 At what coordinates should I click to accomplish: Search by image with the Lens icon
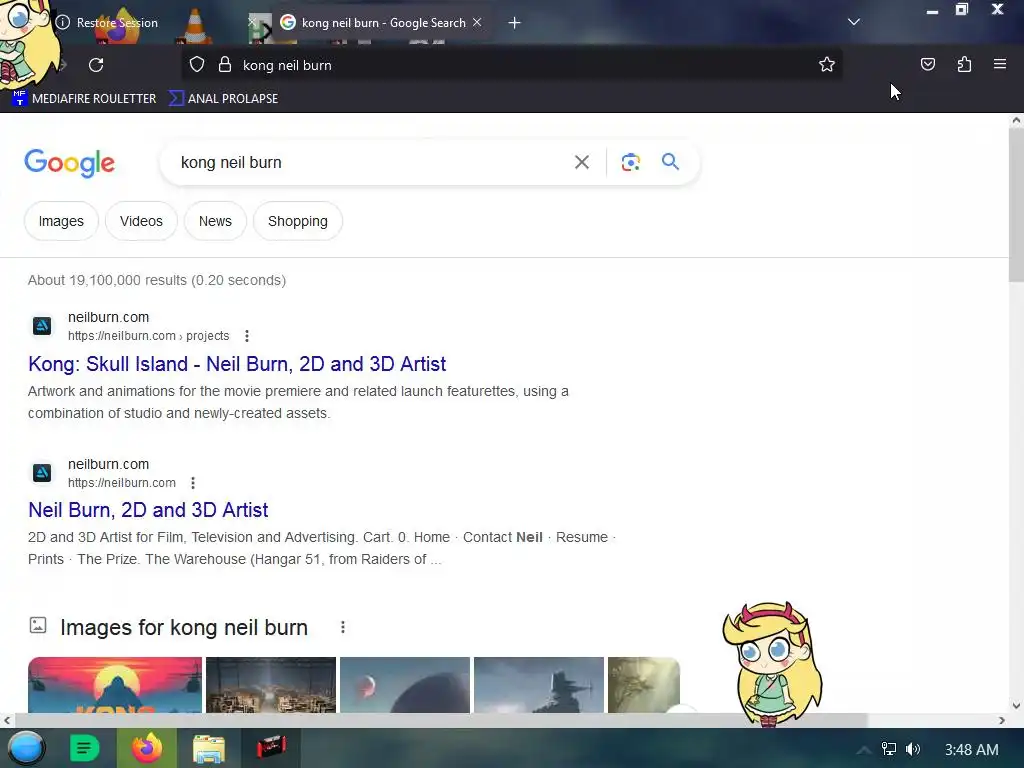[x=630, y=162]
